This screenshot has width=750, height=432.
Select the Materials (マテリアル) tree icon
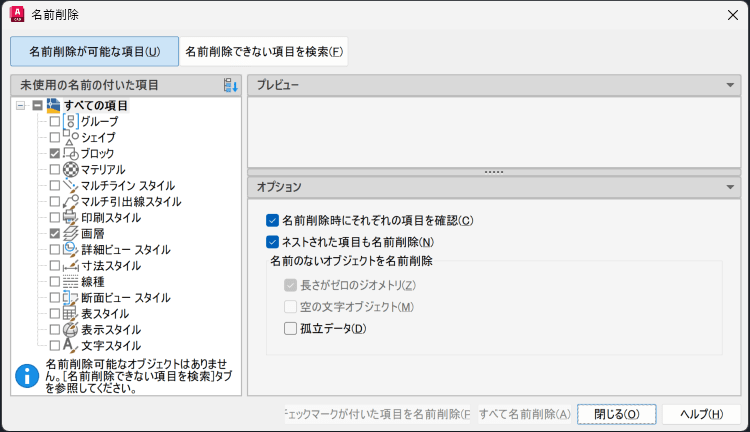pyautogui.click(x=71, y=170)
